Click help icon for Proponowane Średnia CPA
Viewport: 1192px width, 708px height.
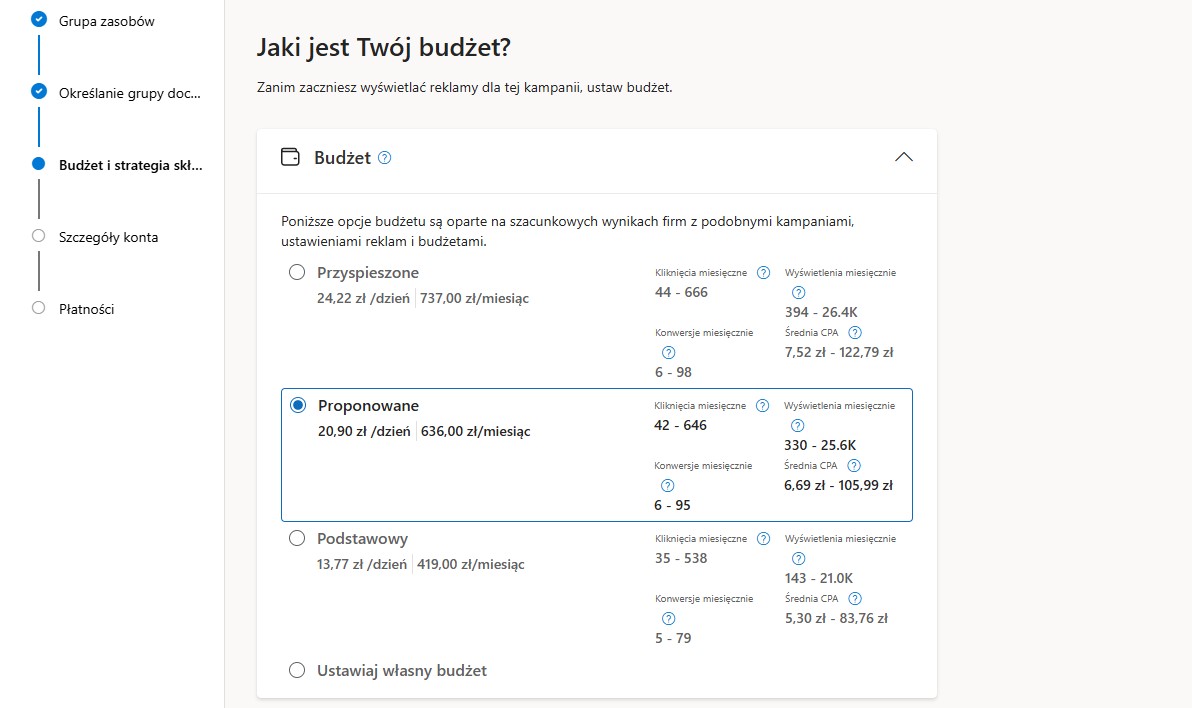[x=854, y=465]
